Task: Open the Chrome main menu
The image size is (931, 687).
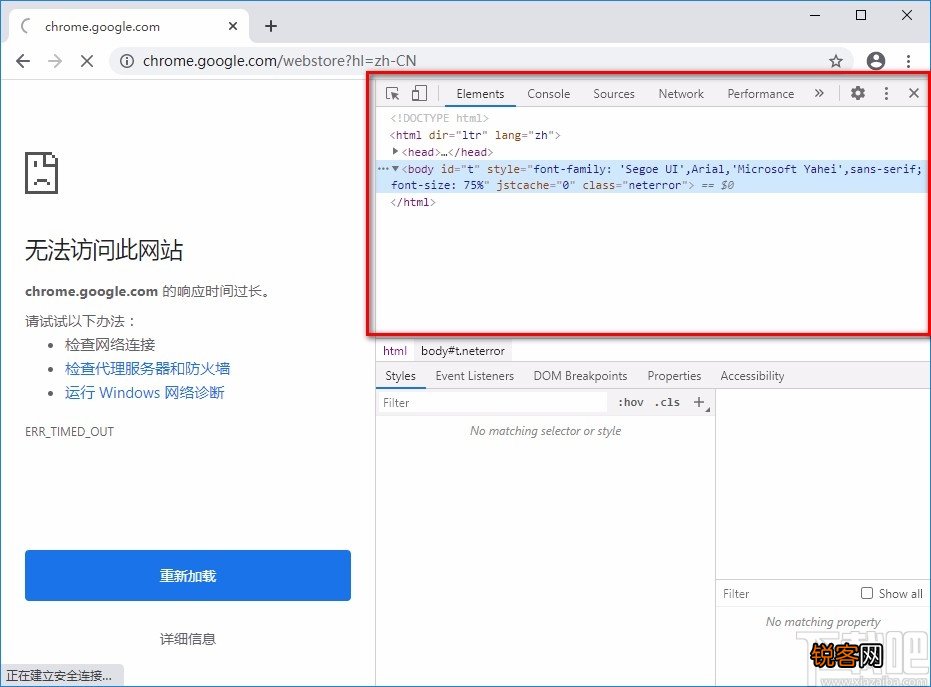Action: pyautogui.click(x=908, y=61)
